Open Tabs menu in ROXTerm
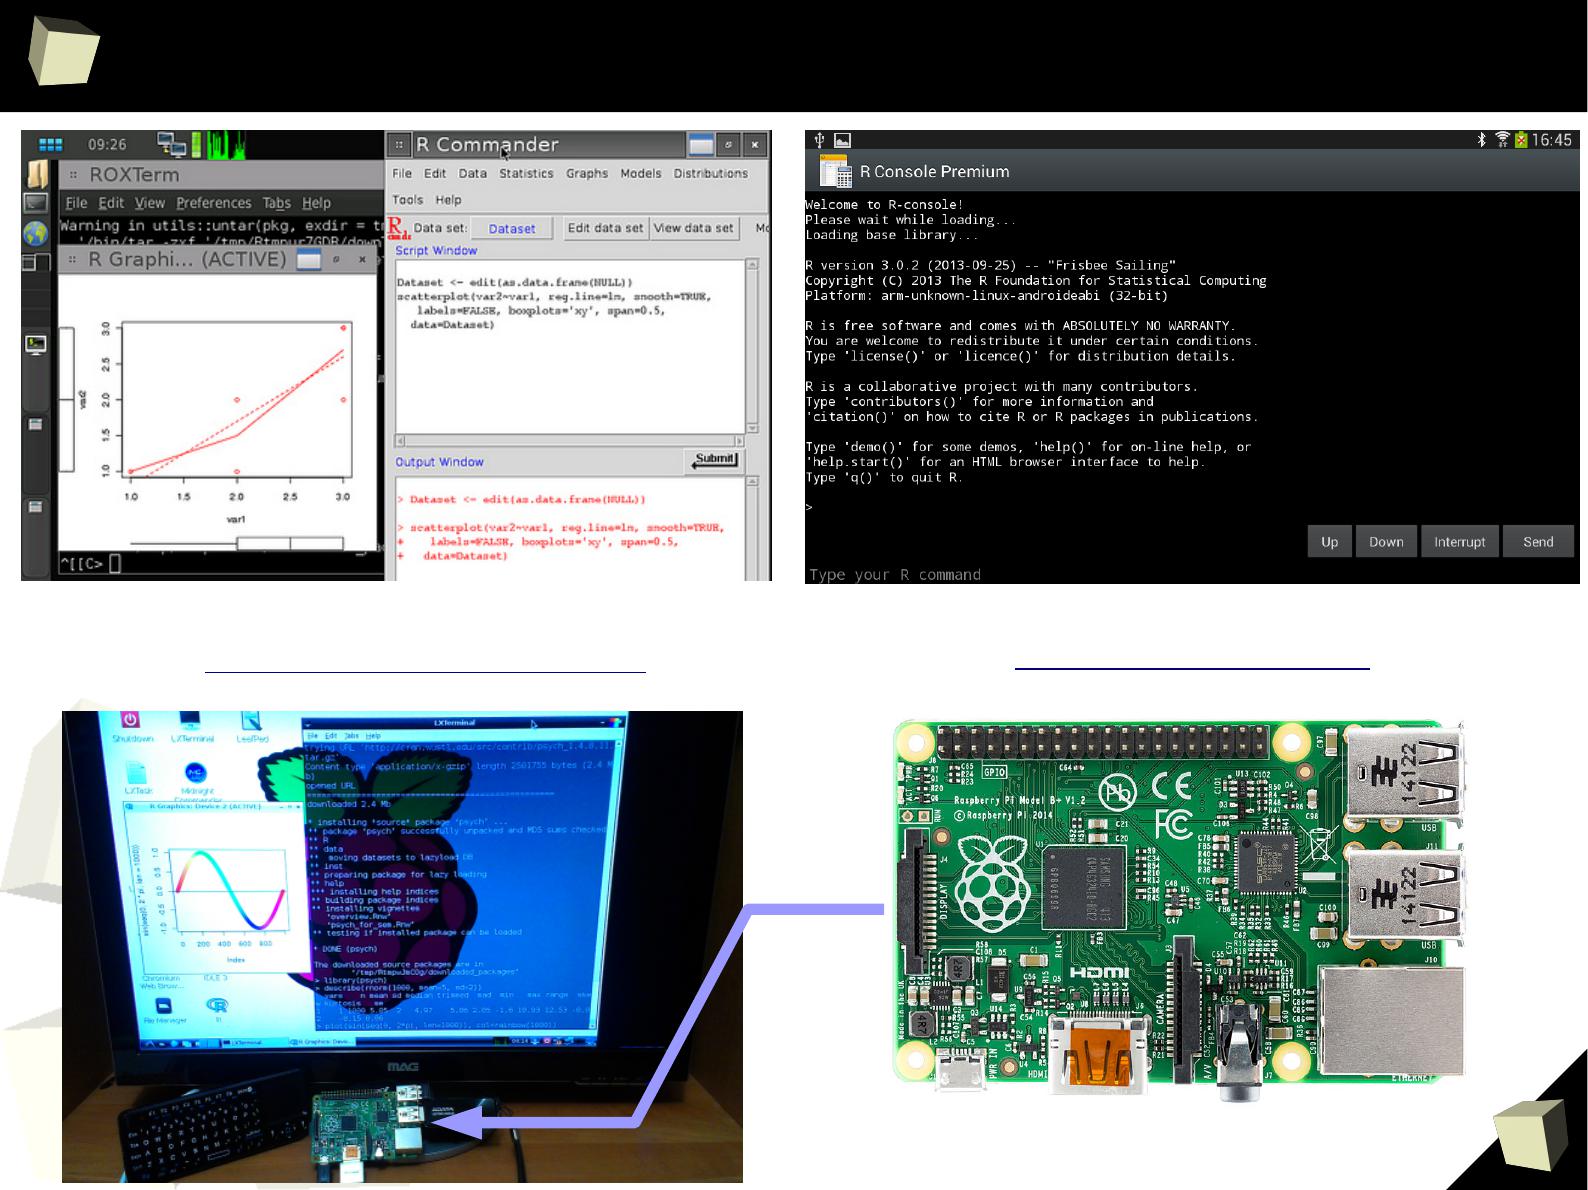The height and width of the screenshot is (1190, 1588). [276, 203]
